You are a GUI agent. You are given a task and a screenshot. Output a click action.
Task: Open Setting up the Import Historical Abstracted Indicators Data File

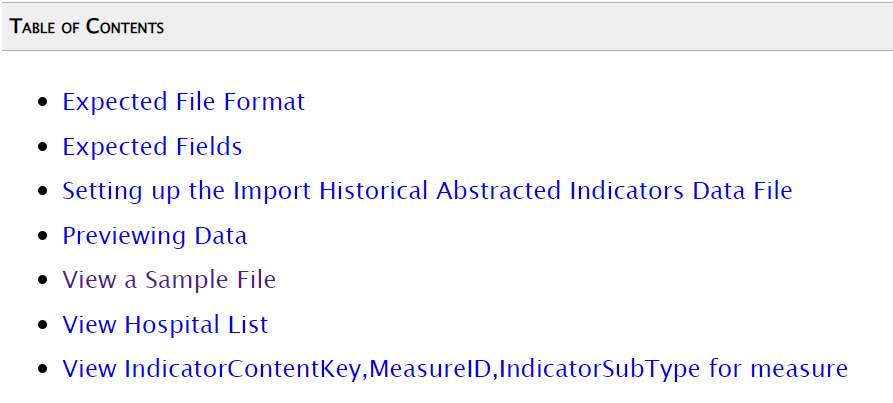427,191
